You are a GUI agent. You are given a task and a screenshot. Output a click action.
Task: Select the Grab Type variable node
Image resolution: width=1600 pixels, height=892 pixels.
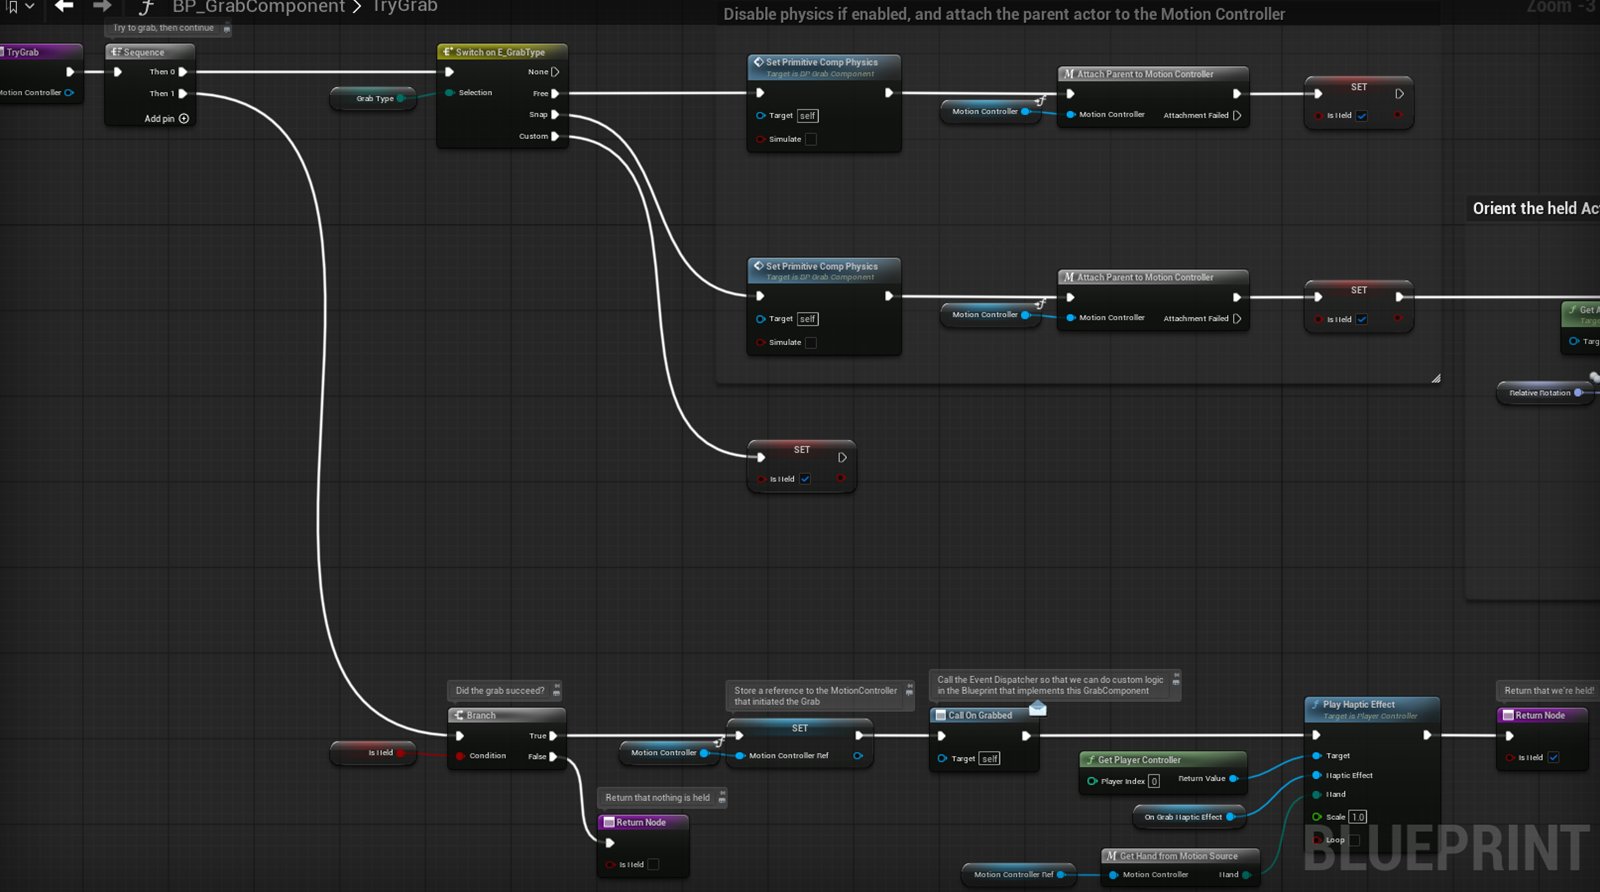pyautogui.click(x=373, y=99)
